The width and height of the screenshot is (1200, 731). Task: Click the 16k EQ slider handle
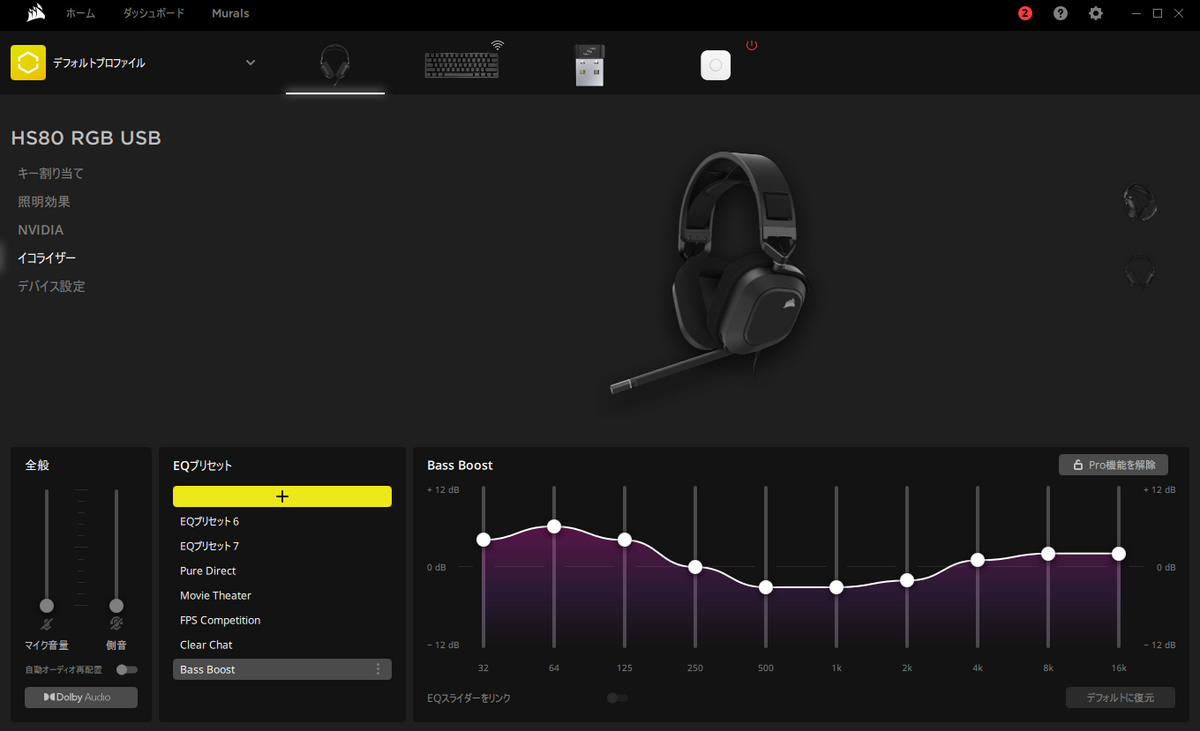(1119, 553)
